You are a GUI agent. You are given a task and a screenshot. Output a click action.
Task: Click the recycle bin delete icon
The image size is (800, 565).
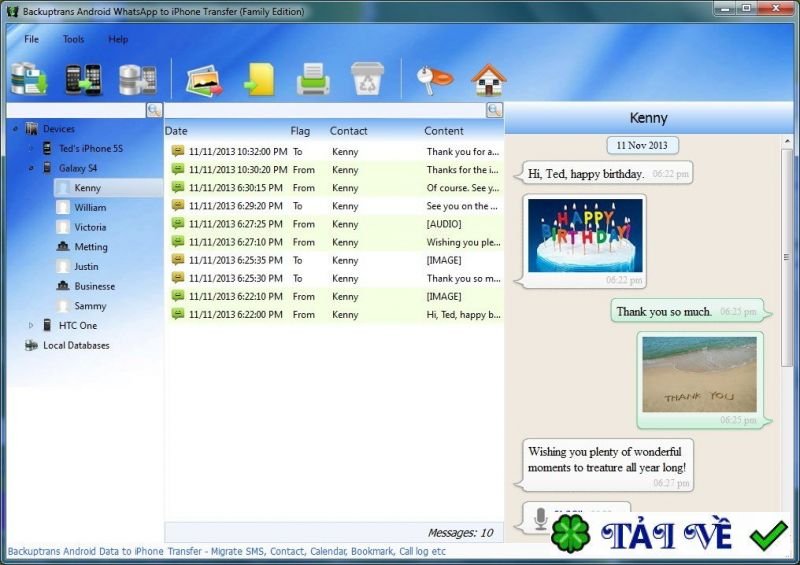pos(367,78)
